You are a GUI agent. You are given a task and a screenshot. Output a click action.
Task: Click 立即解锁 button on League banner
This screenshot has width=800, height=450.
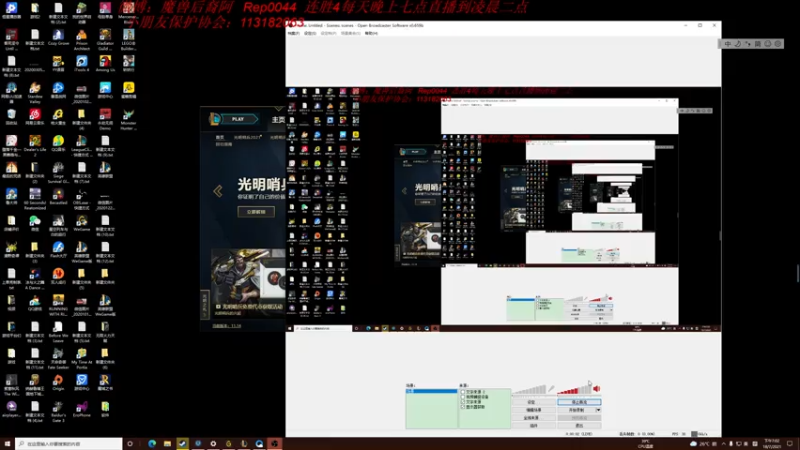coord(256,212)
